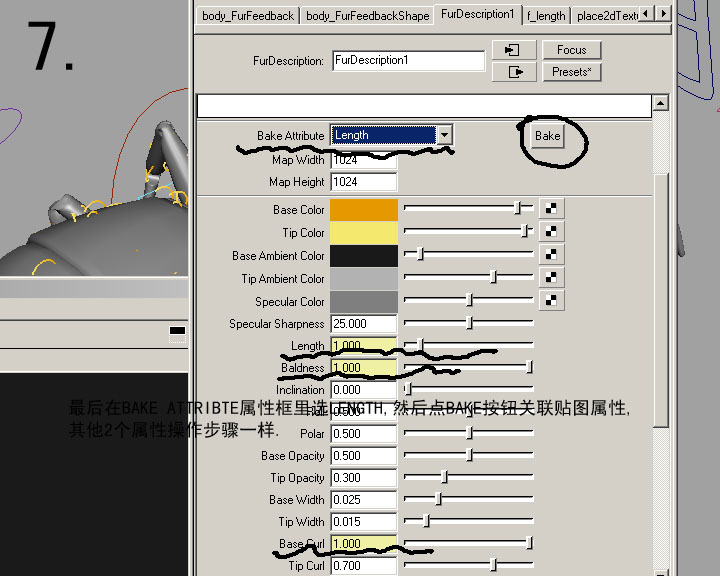Click the Tip Opacity slider handle
This screenshot has height=576, width=720.
click(444, 477)
